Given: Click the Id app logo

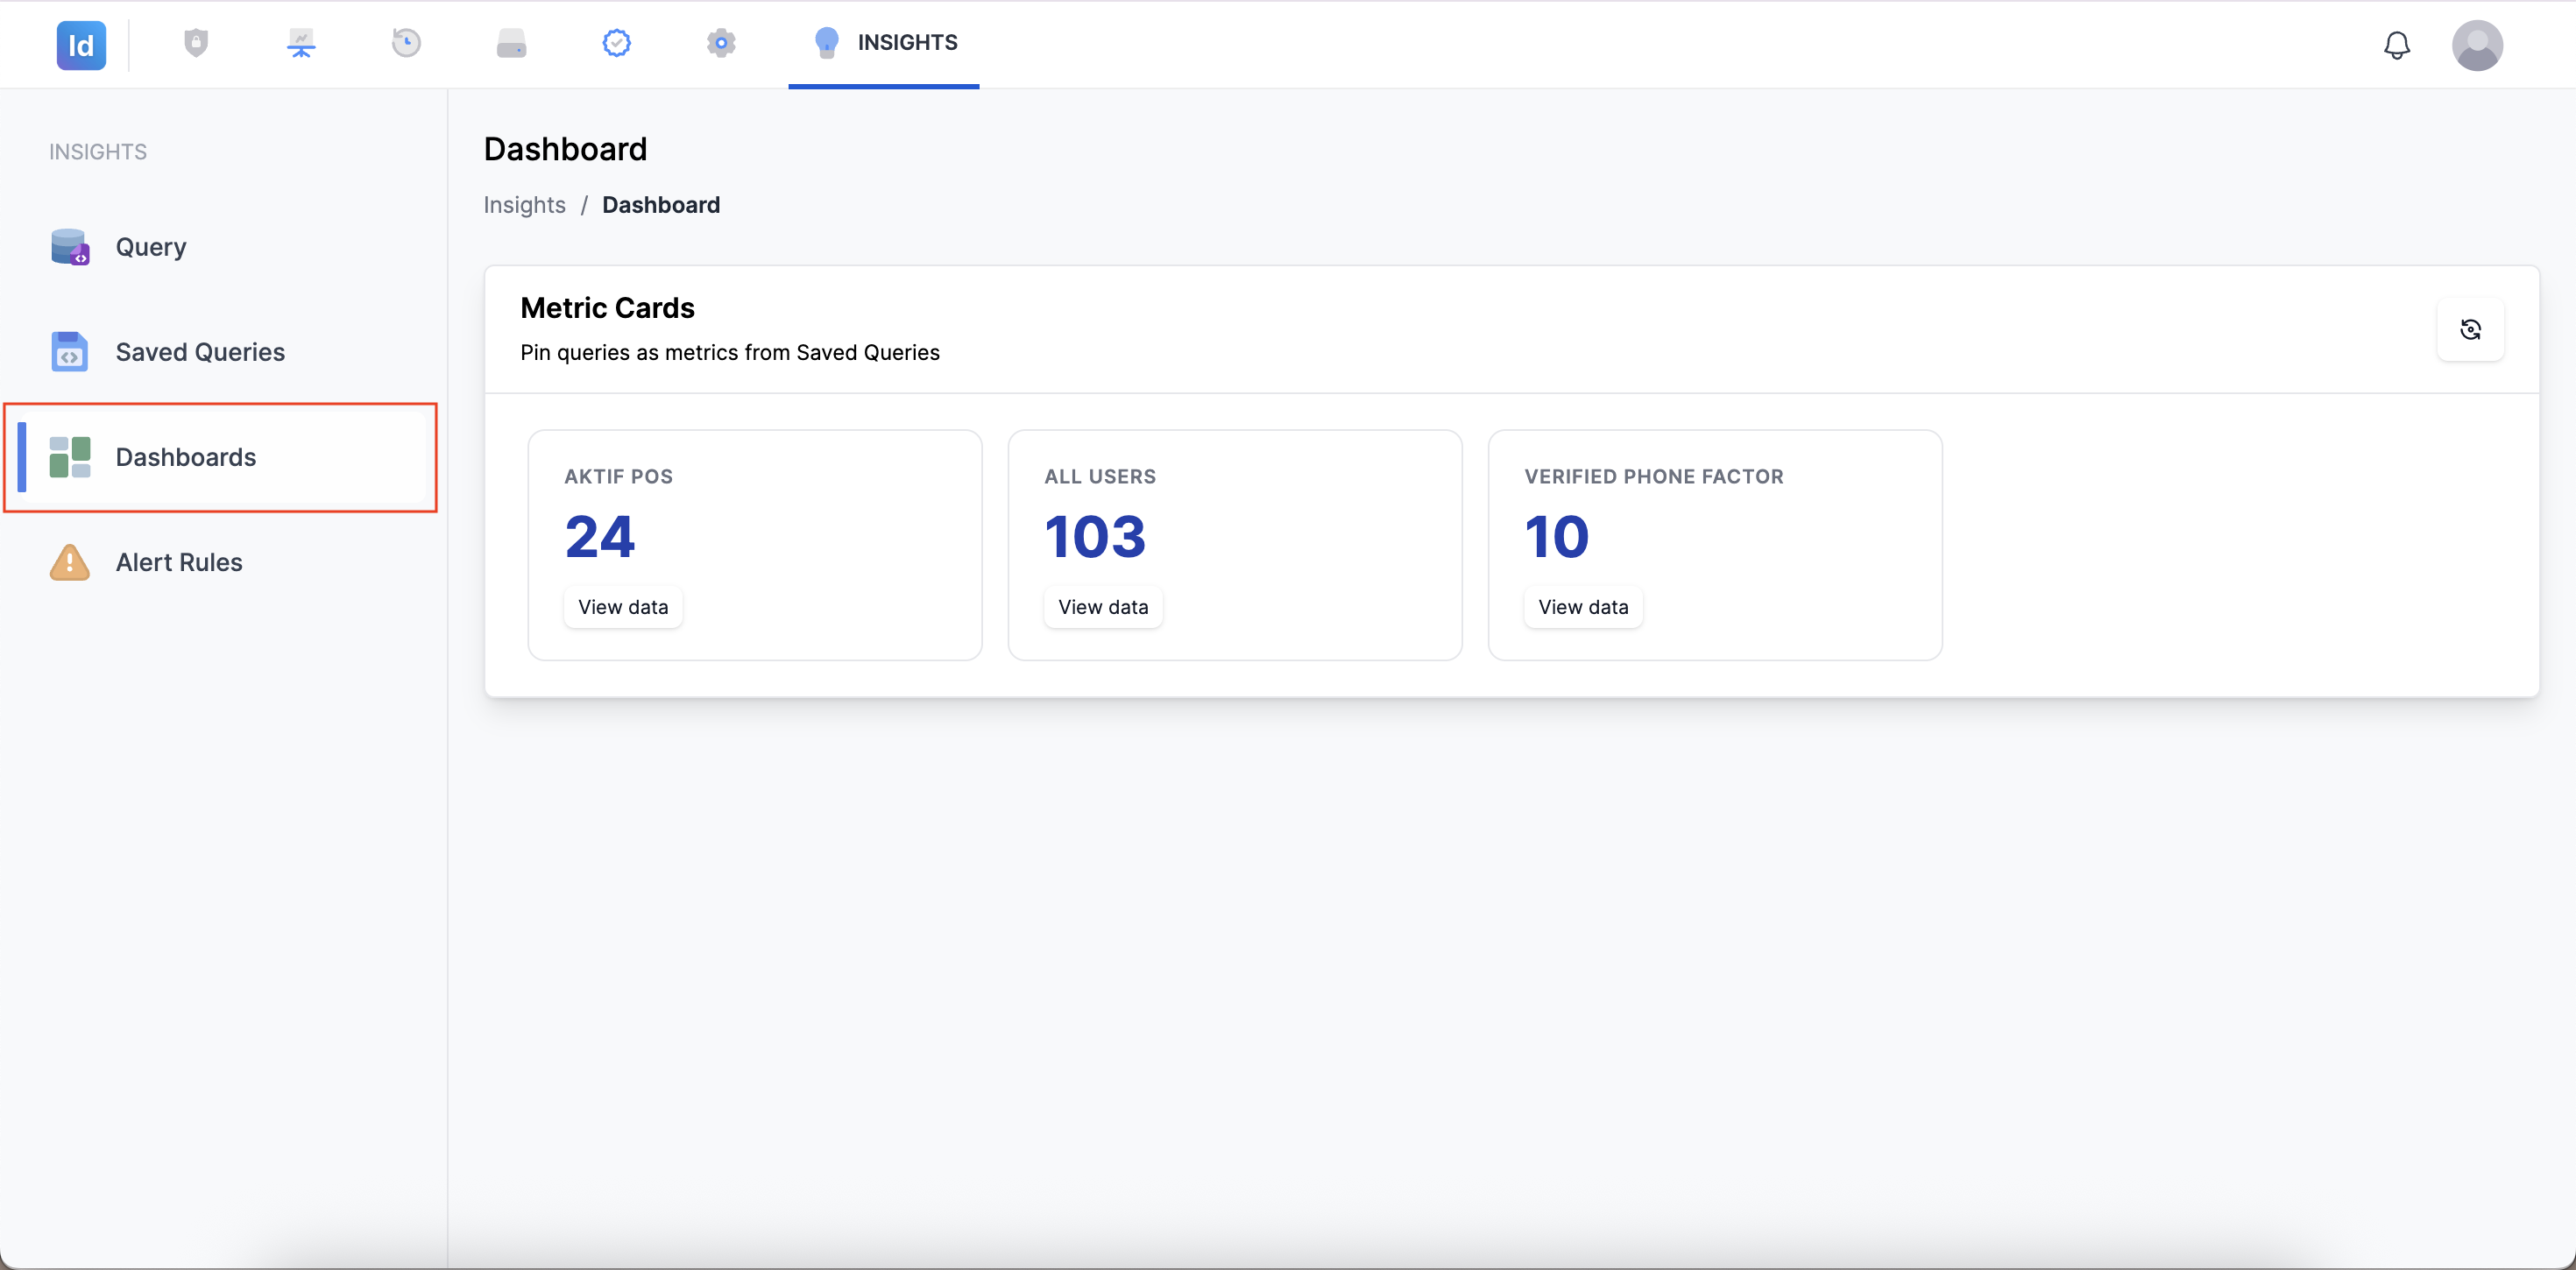Looking at the screenshot, I should tap(81, 45).
